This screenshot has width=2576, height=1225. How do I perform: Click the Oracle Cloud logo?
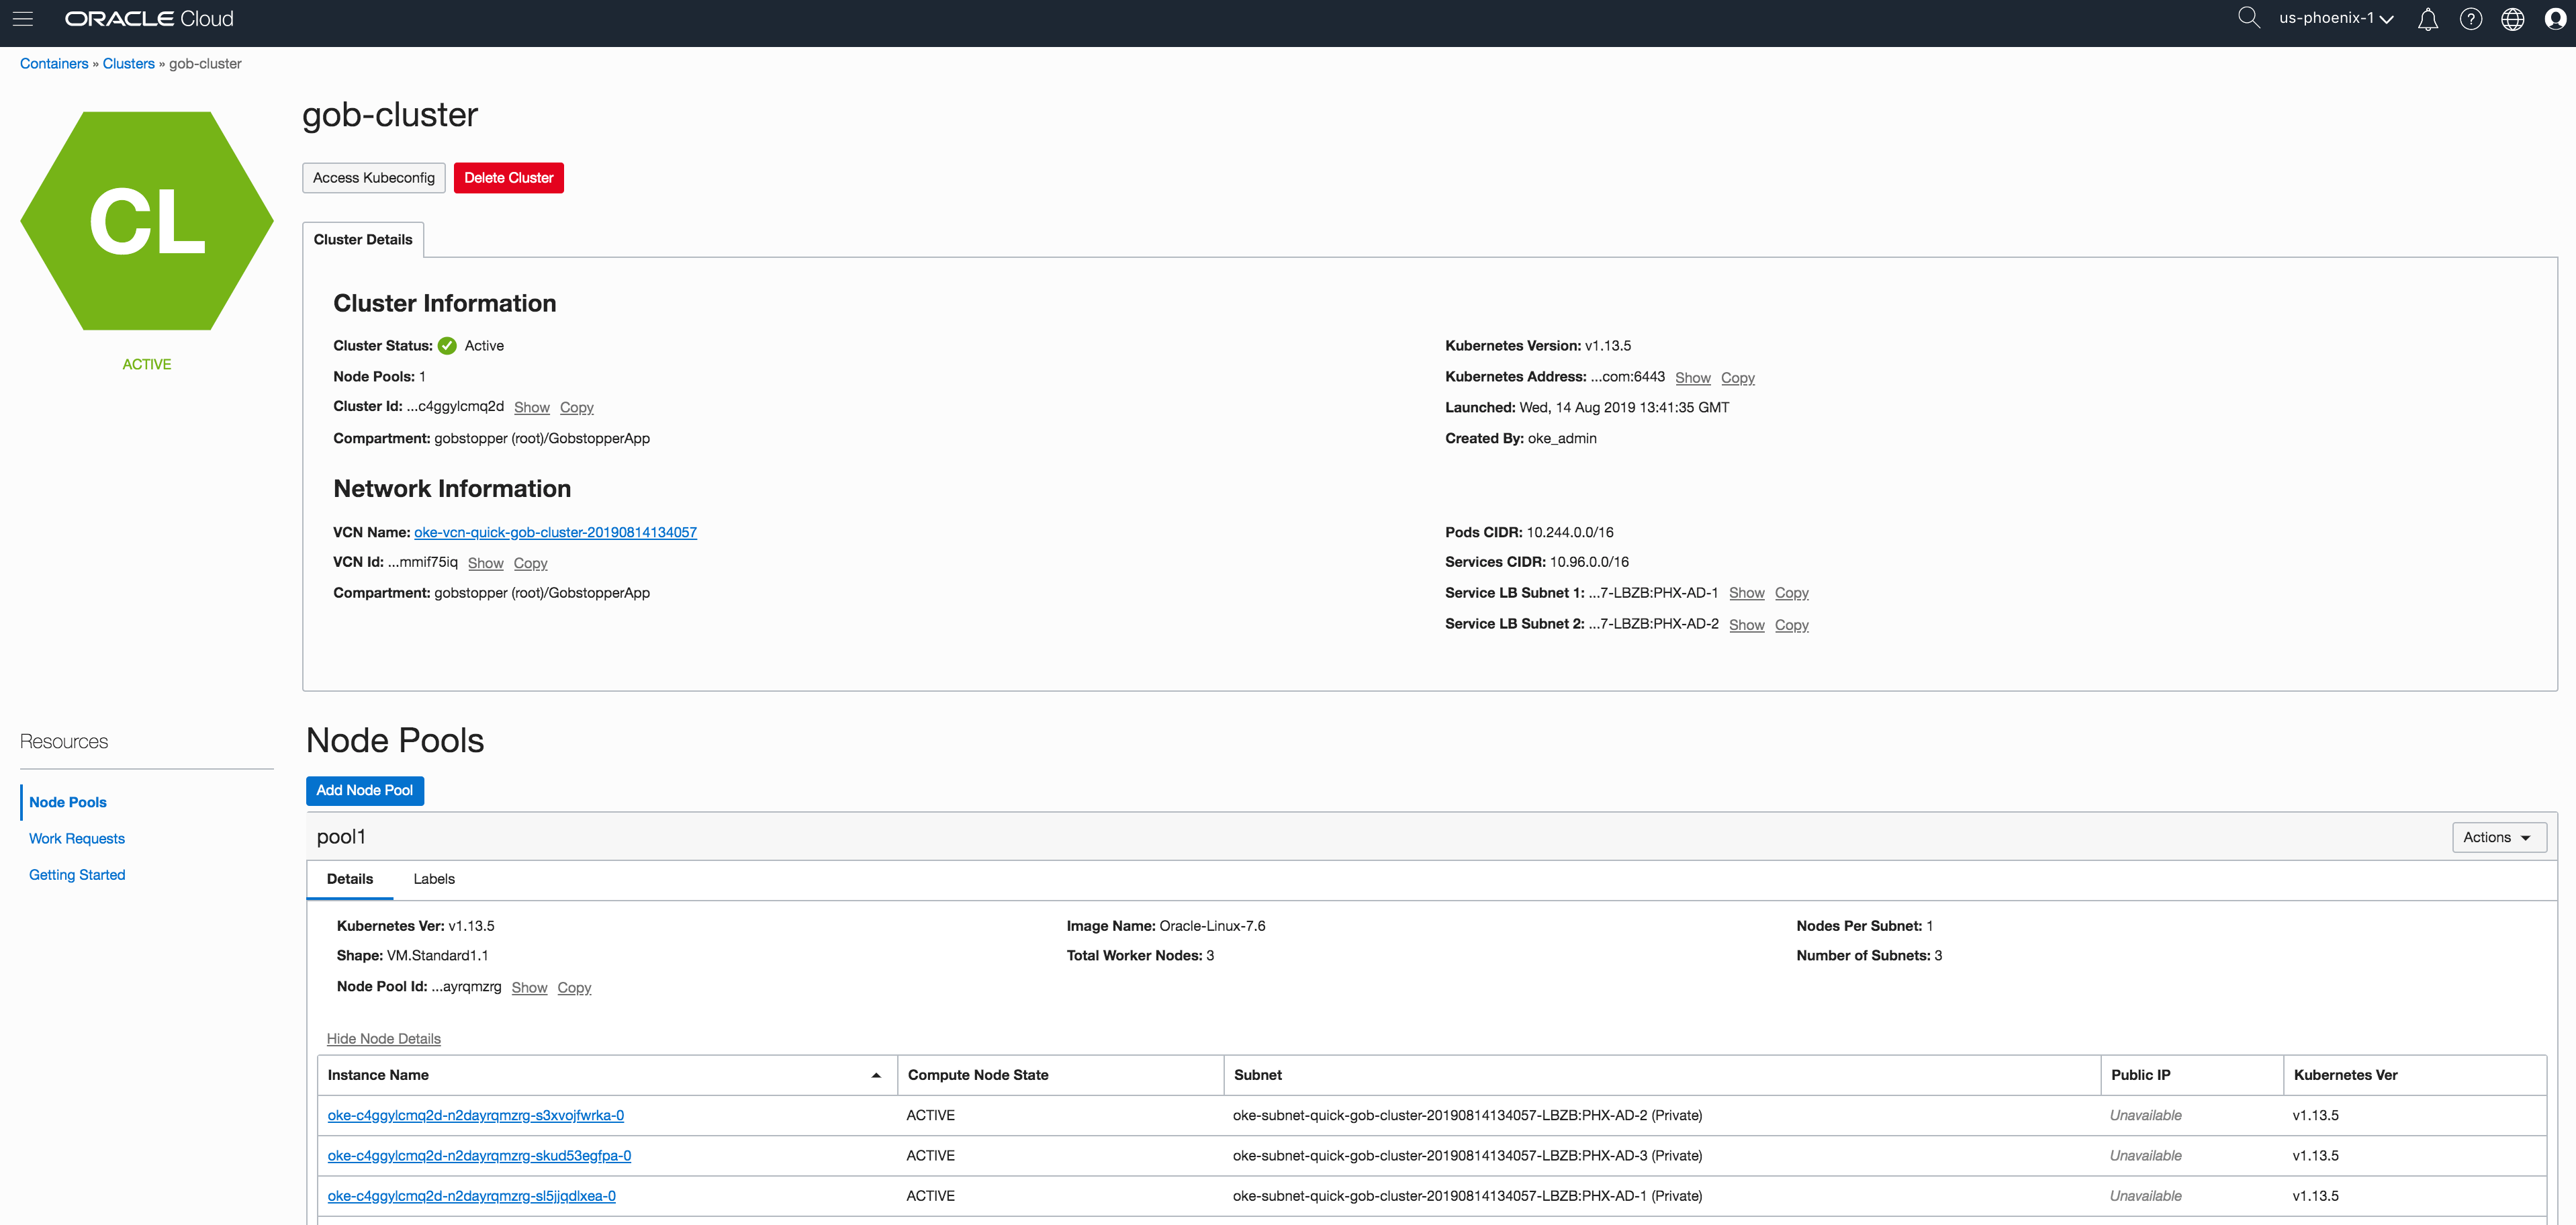[146, 18]
